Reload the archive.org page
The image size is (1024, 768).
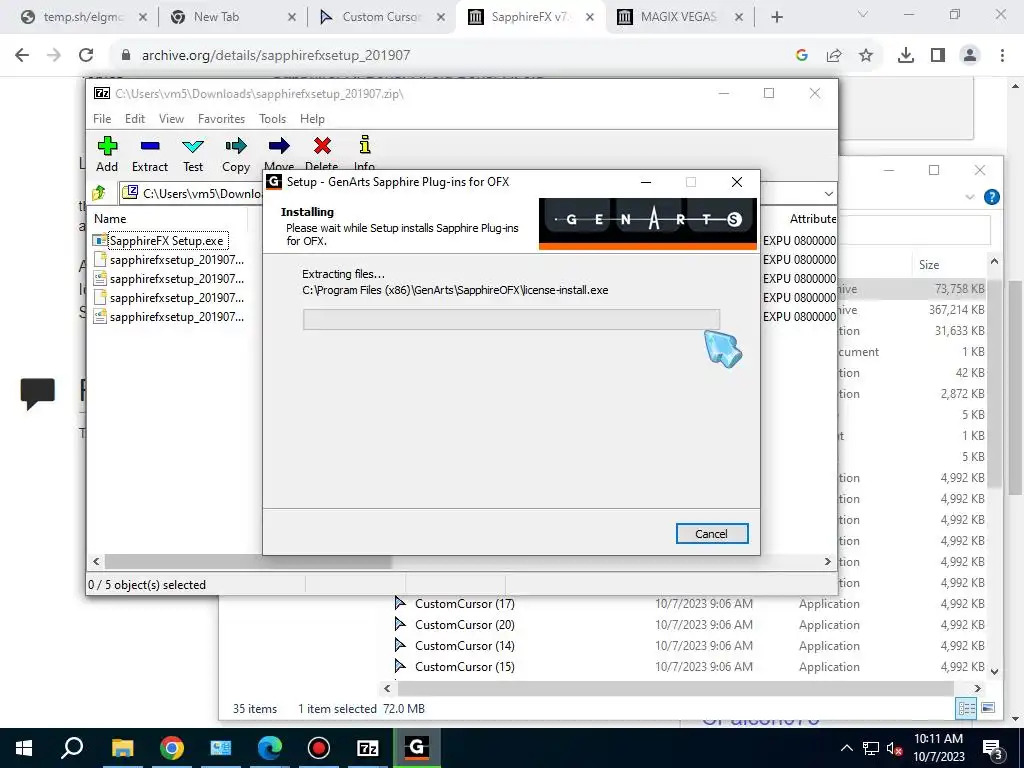(86, 56)
